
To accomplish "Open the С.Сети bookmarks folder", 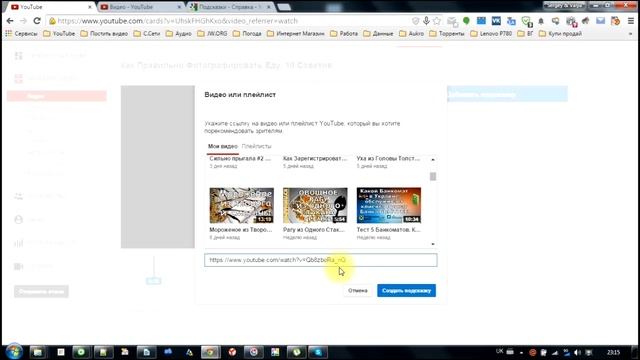I will click(x=147, y=33).
